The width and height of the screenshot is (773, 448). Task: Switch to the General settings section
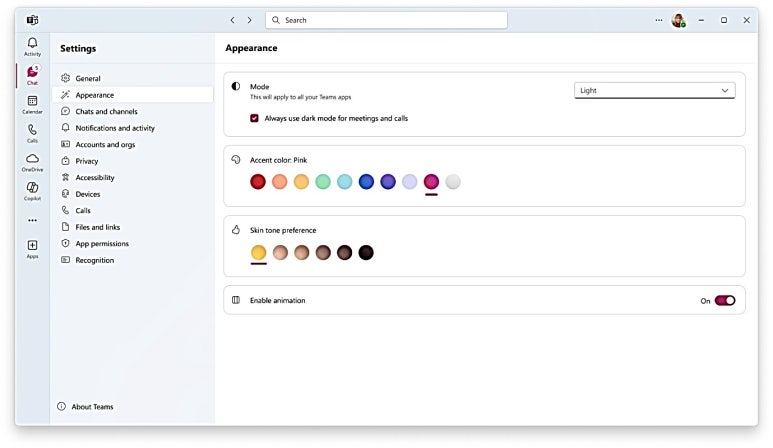click(88, 78)
